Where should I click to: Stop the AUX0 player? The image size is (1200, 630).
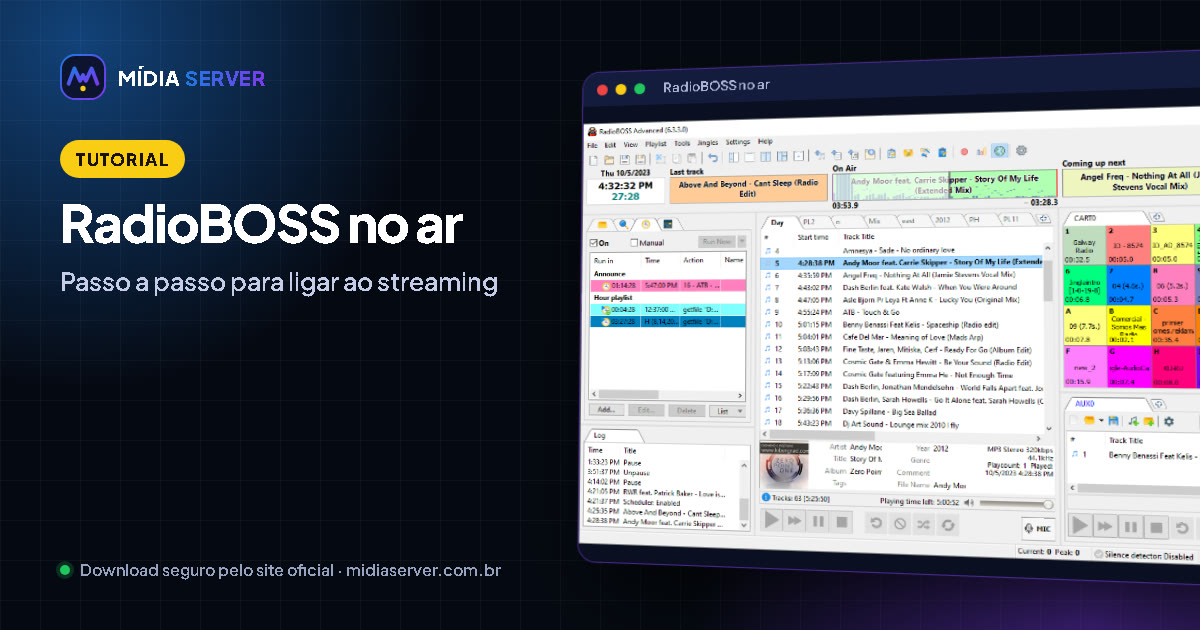[1156, 527]
